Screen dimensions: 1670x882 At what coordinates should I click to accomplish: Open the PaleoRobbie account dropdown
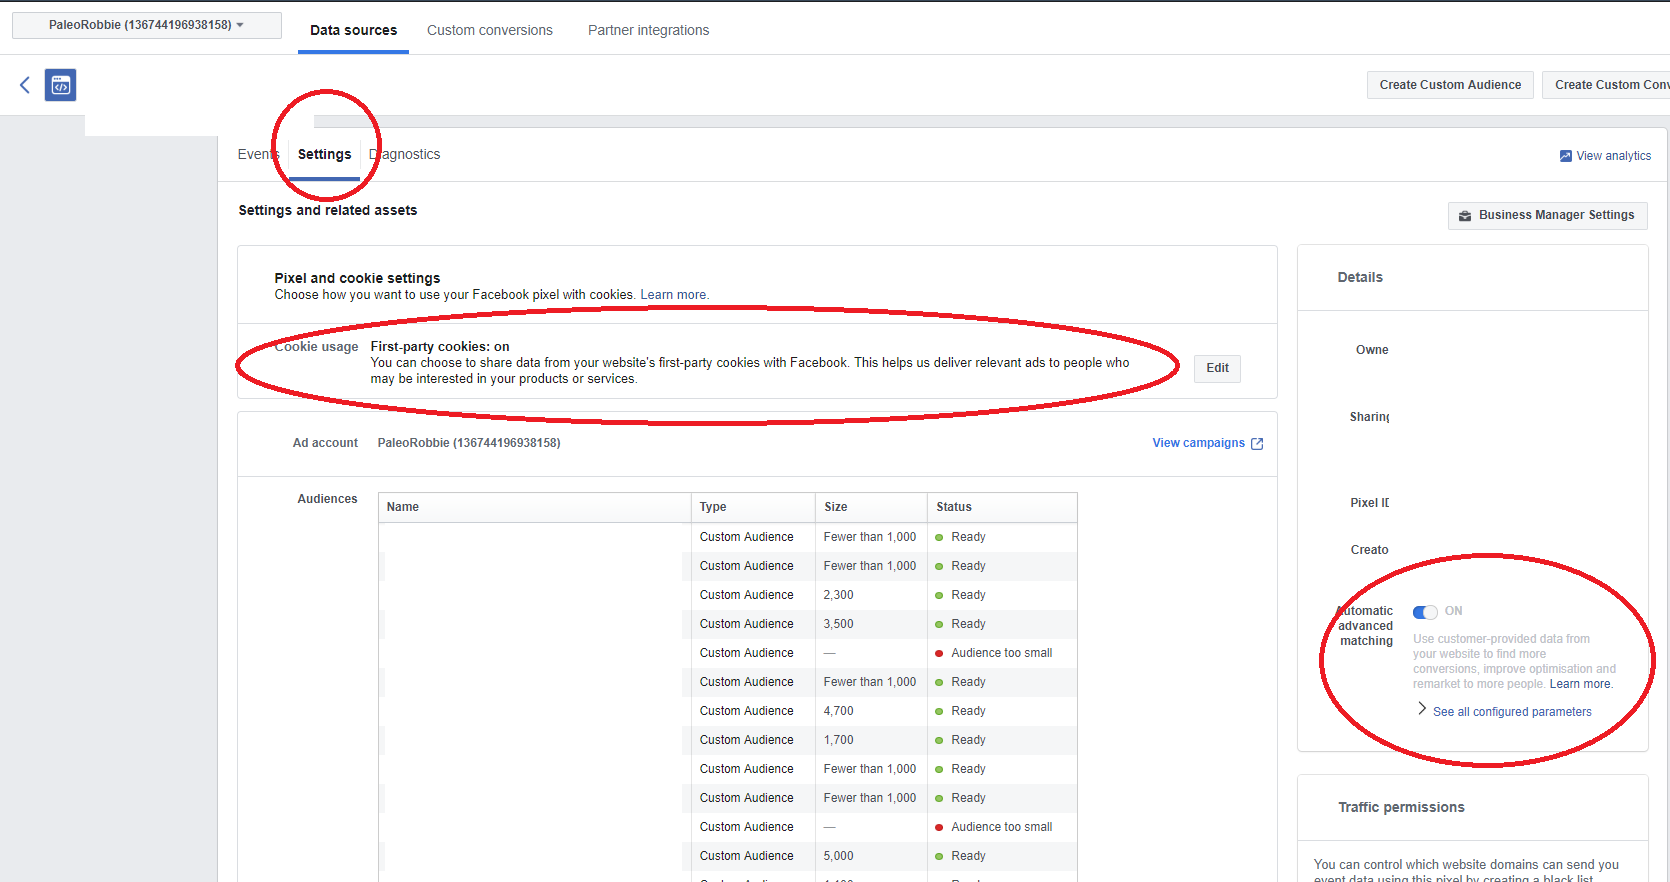point(146,25)
